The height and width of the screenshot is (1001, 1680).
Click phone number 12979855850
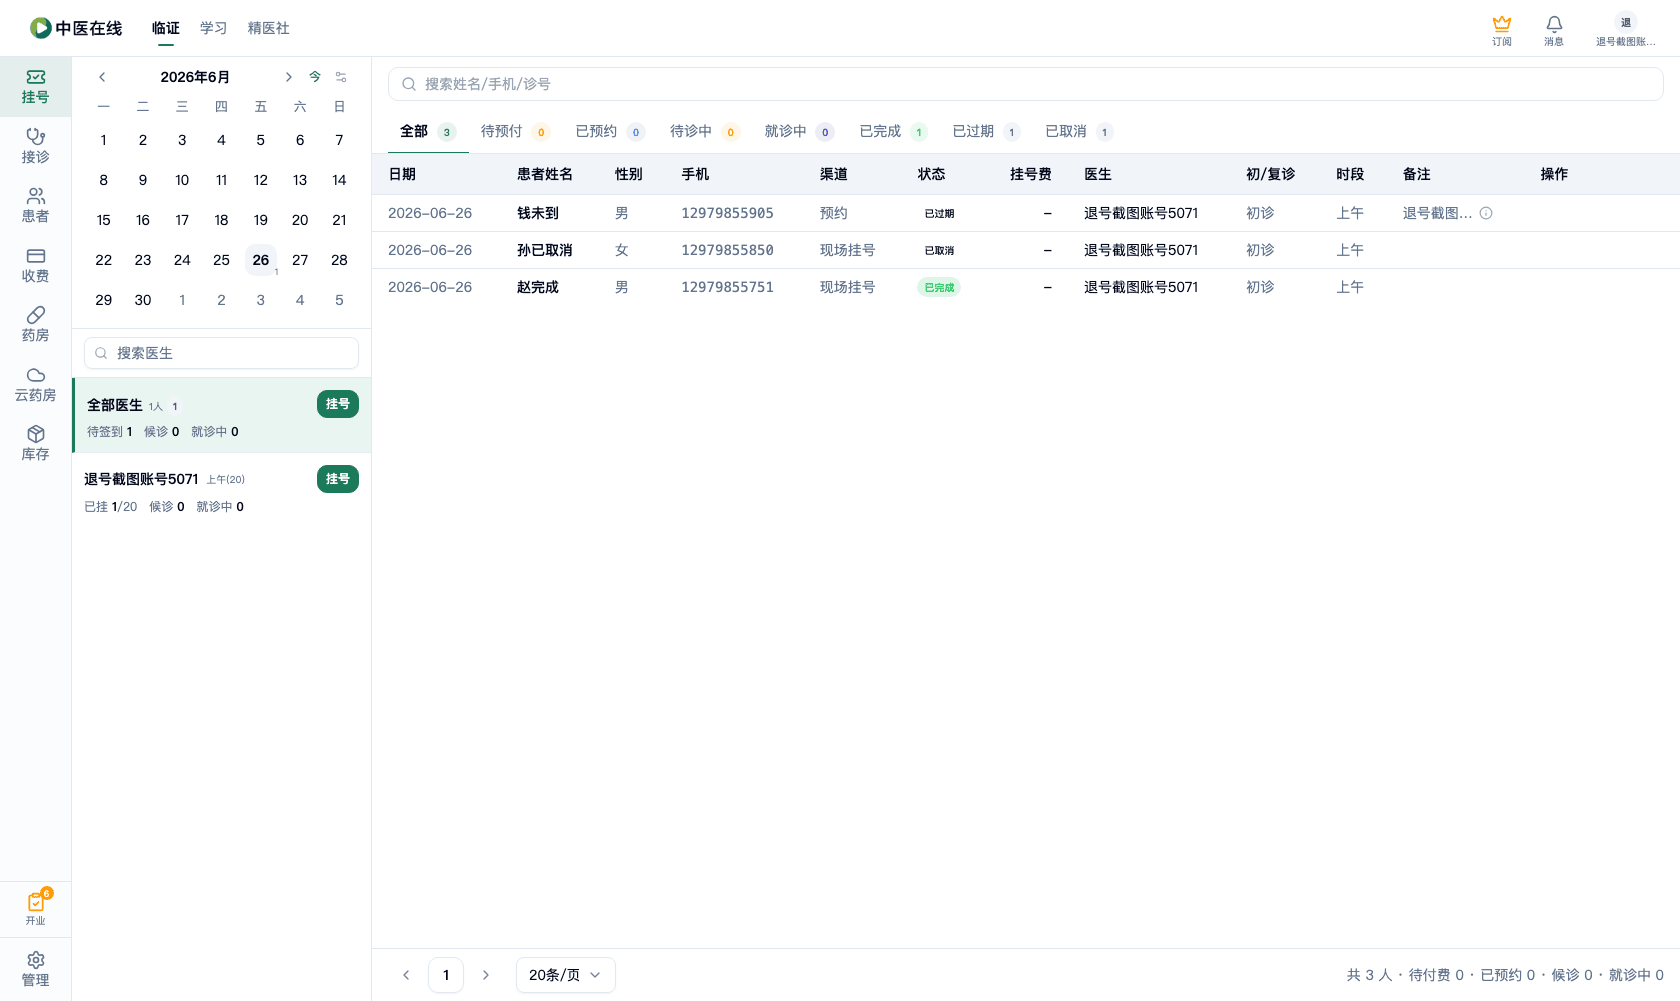pyautogui.click(x=727, y=250)
